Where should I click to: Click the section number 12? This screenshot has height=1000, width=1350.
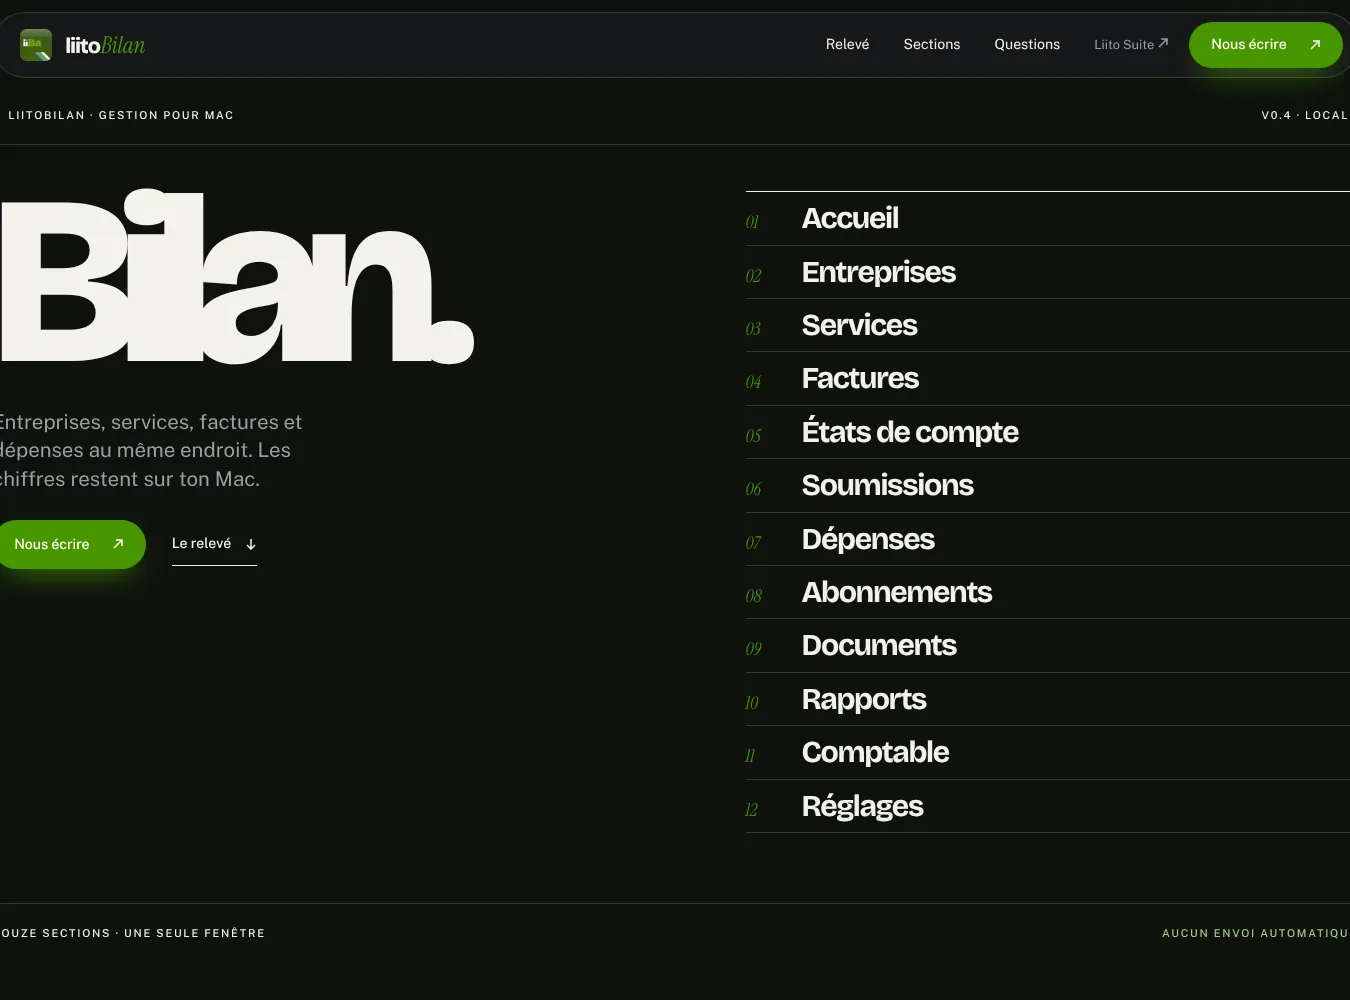click(752, 810)
